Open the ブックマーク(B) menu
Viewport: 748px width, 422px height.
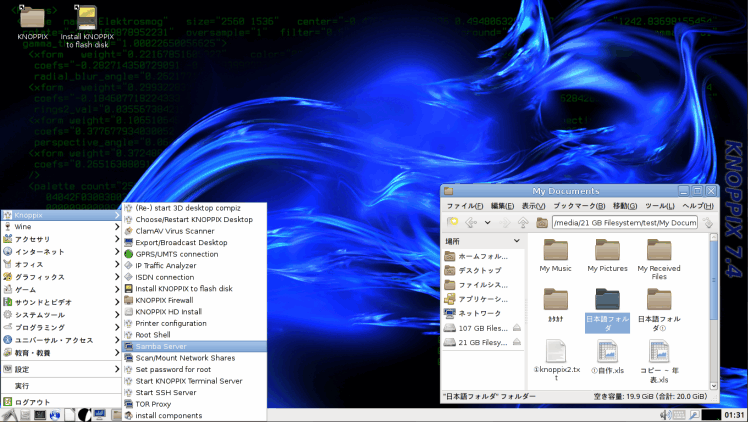(579, 206)
